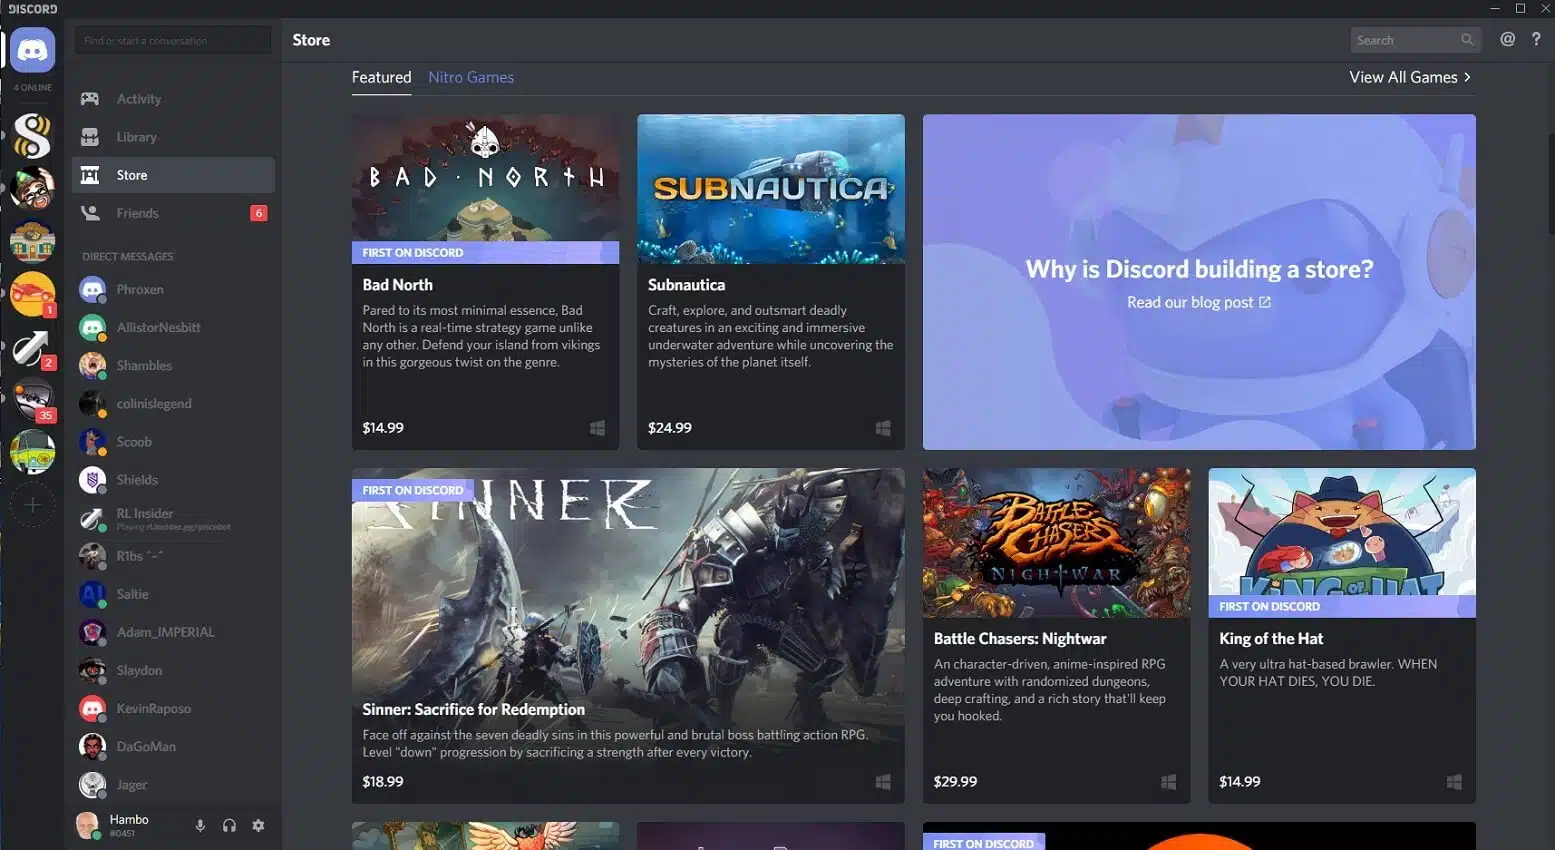Click Windows icon on Subnautica card

coord(883,428)
